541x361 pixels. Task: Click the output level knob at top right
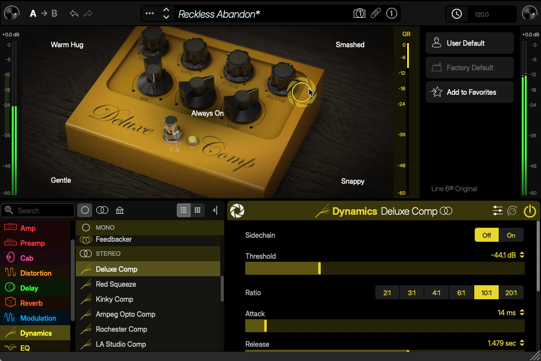(529, 13)
